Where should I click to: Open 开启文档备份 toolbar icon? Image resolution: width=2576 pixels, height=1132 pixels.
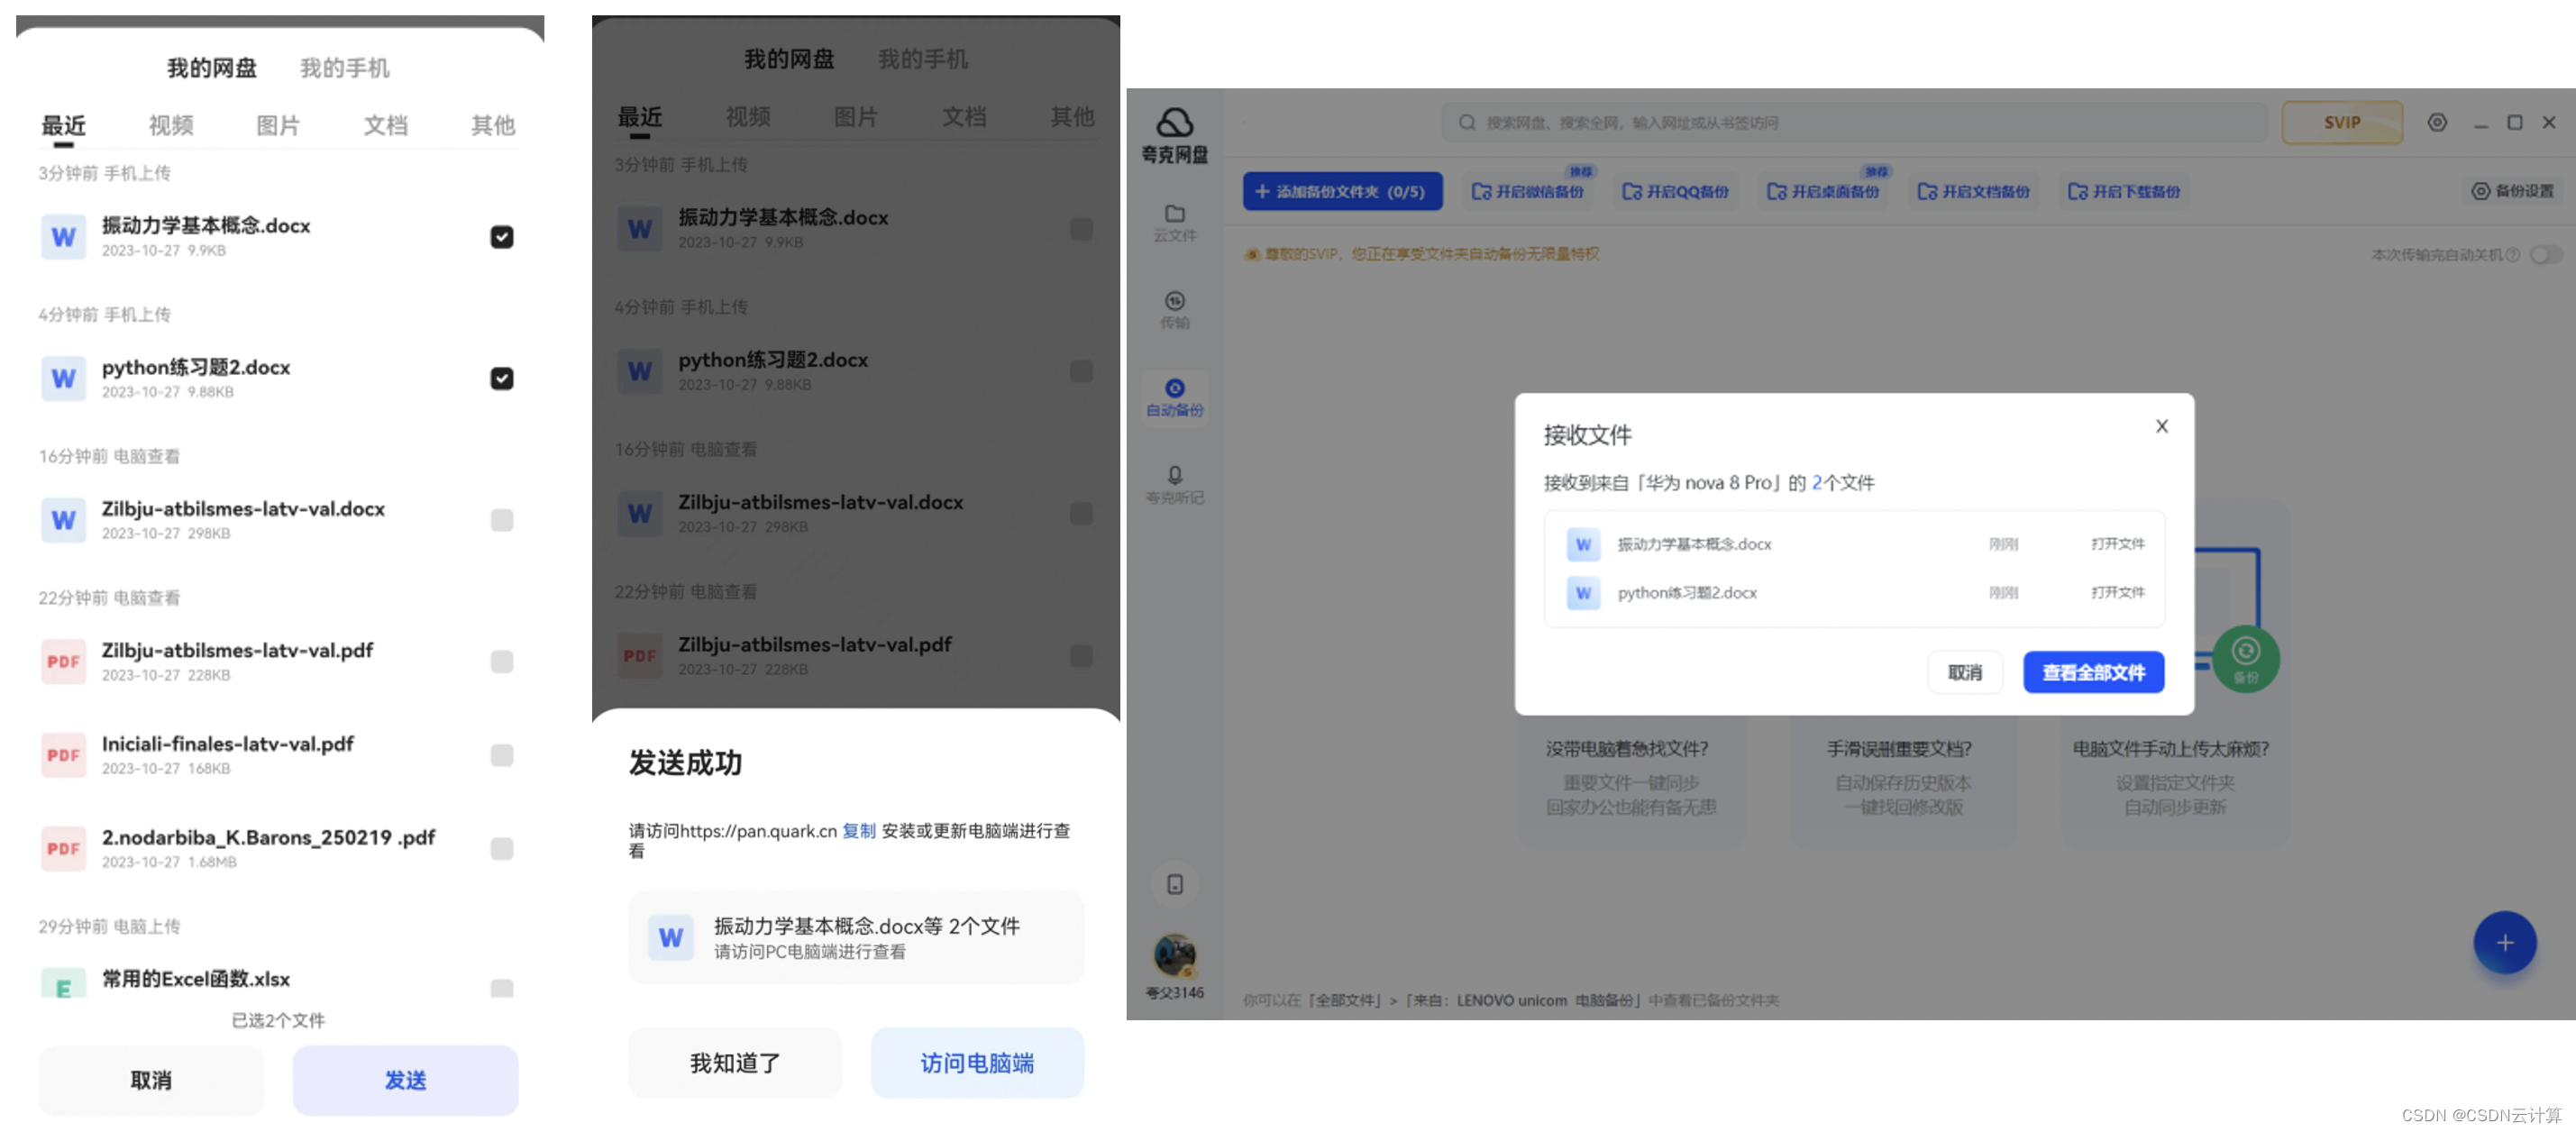click(1975, 194)
